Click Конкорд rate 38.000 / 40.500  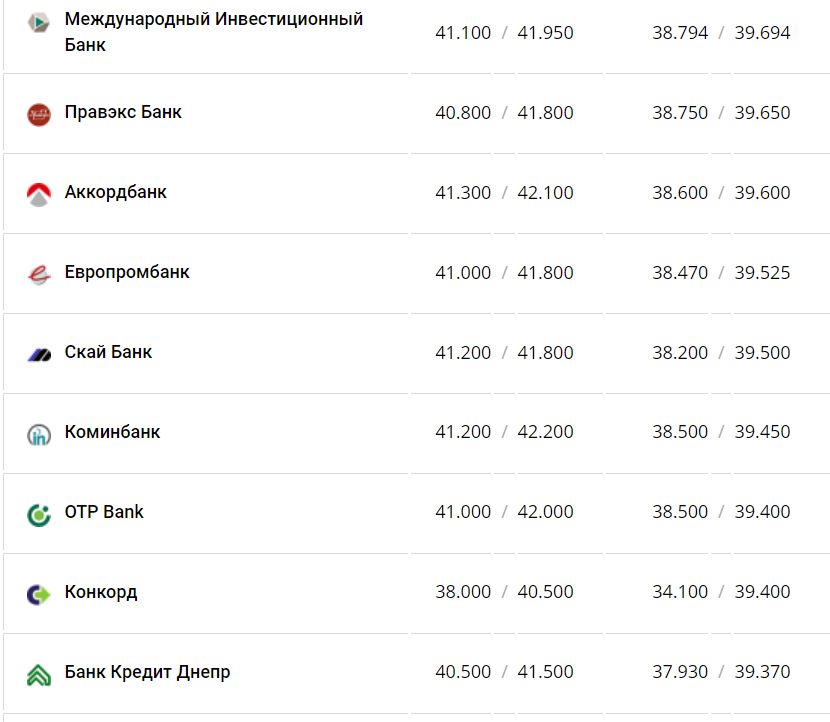[x=504, y=592]
